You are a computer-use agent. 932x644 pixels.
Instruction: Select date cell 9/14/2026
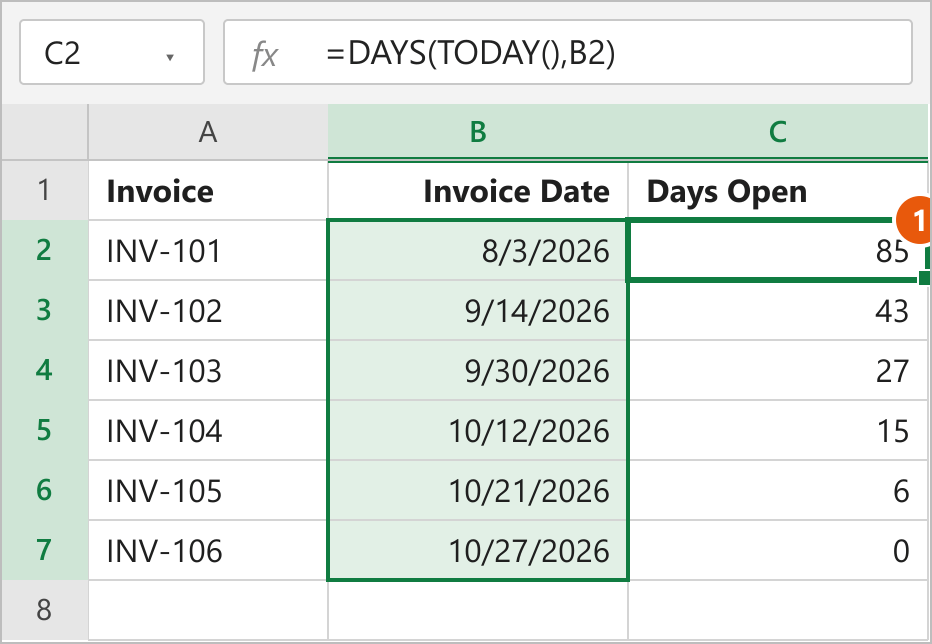point(478,310)
